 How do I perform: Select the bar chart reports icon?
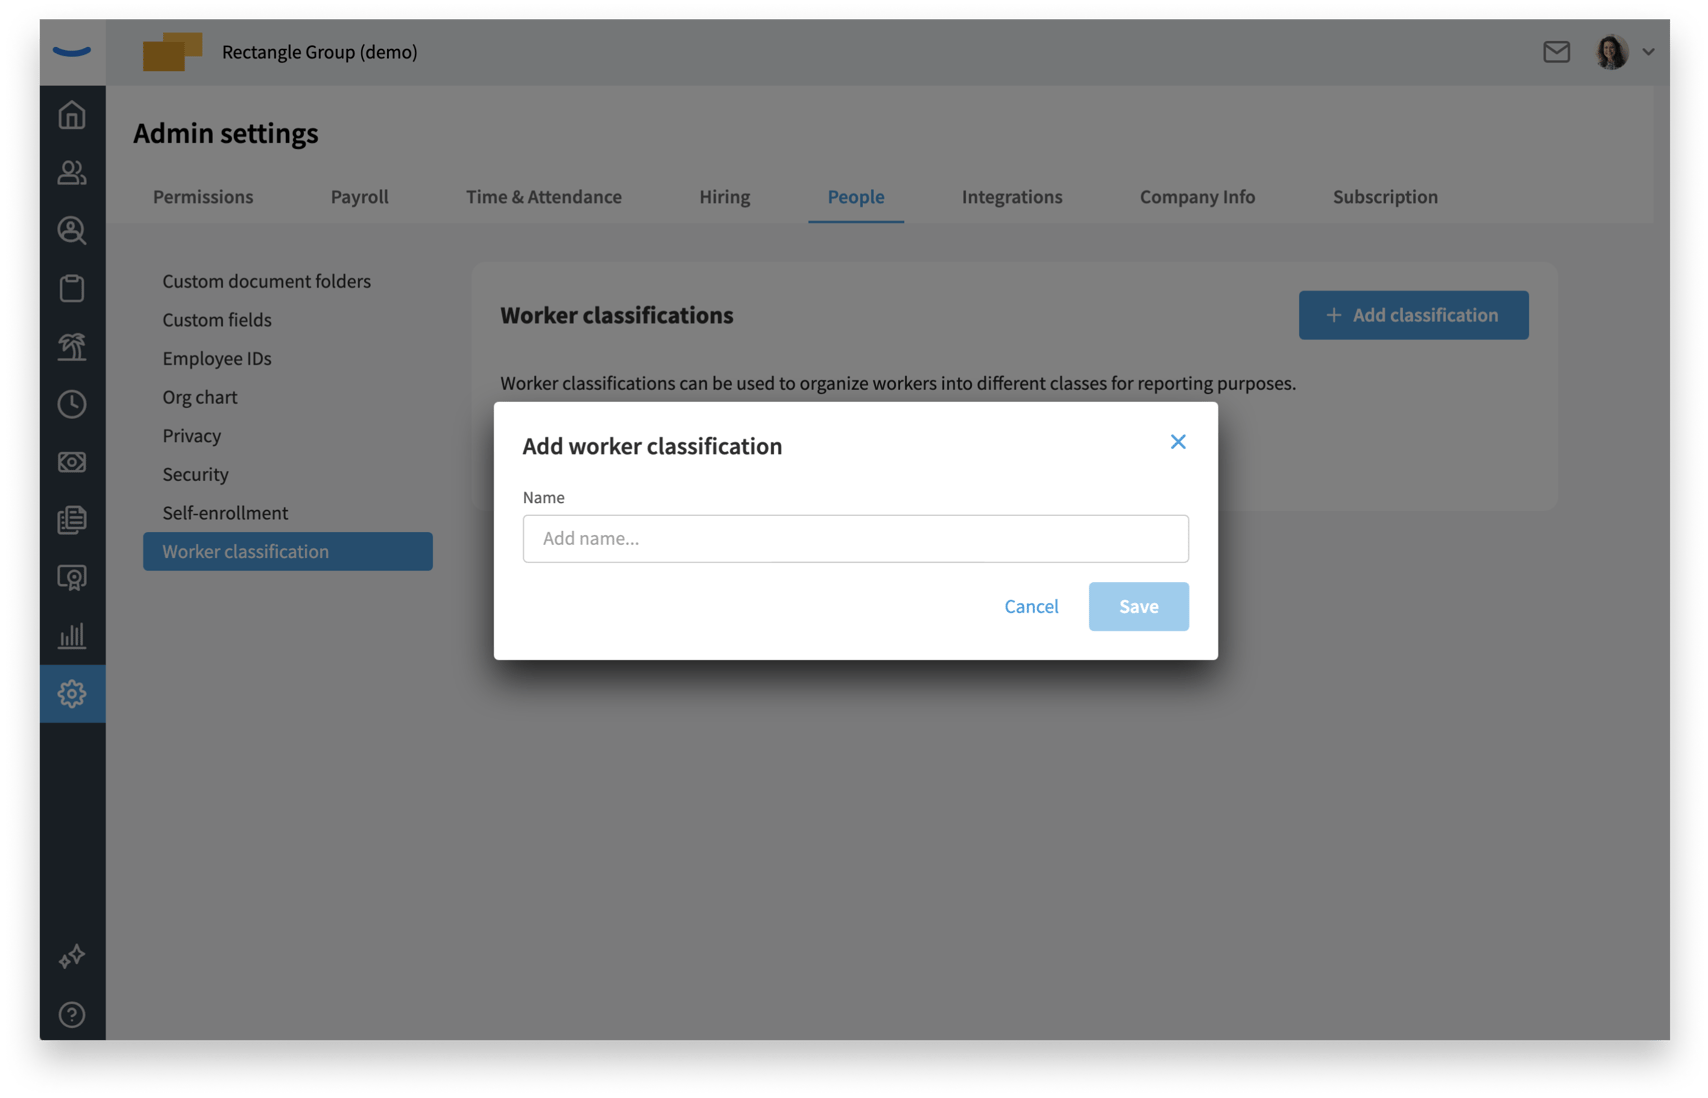(71, 635)
